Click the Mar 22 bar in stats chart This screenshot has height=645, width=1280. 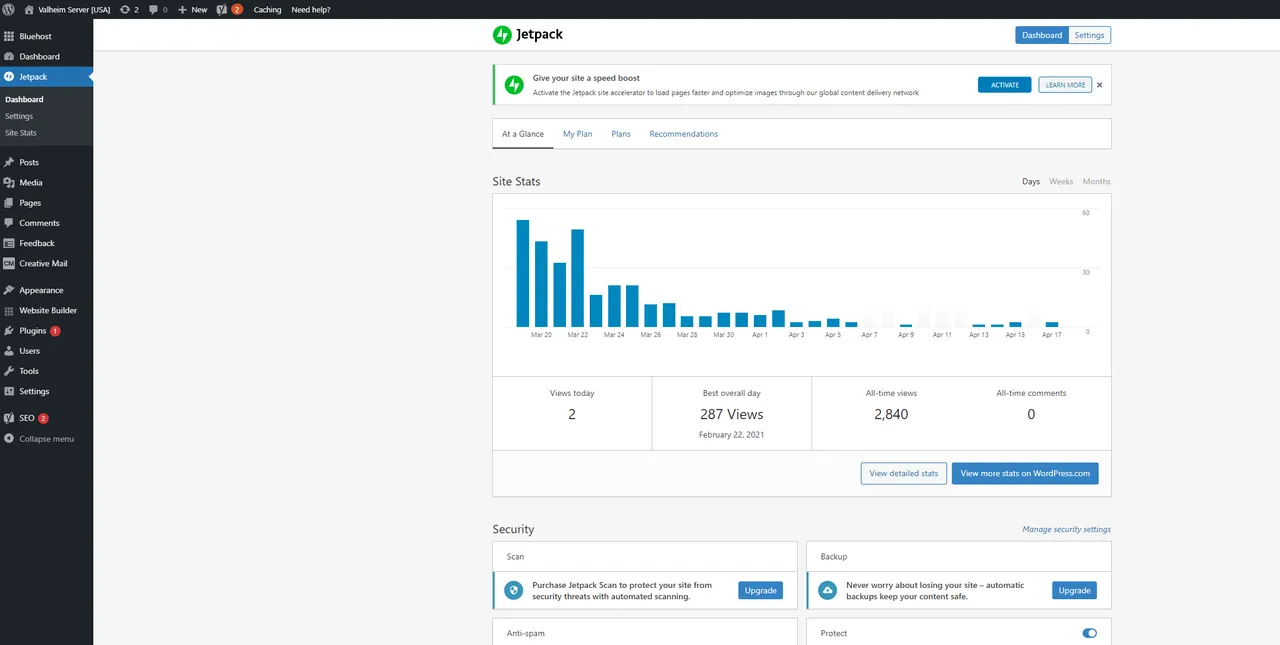click(x=577, y=278)
